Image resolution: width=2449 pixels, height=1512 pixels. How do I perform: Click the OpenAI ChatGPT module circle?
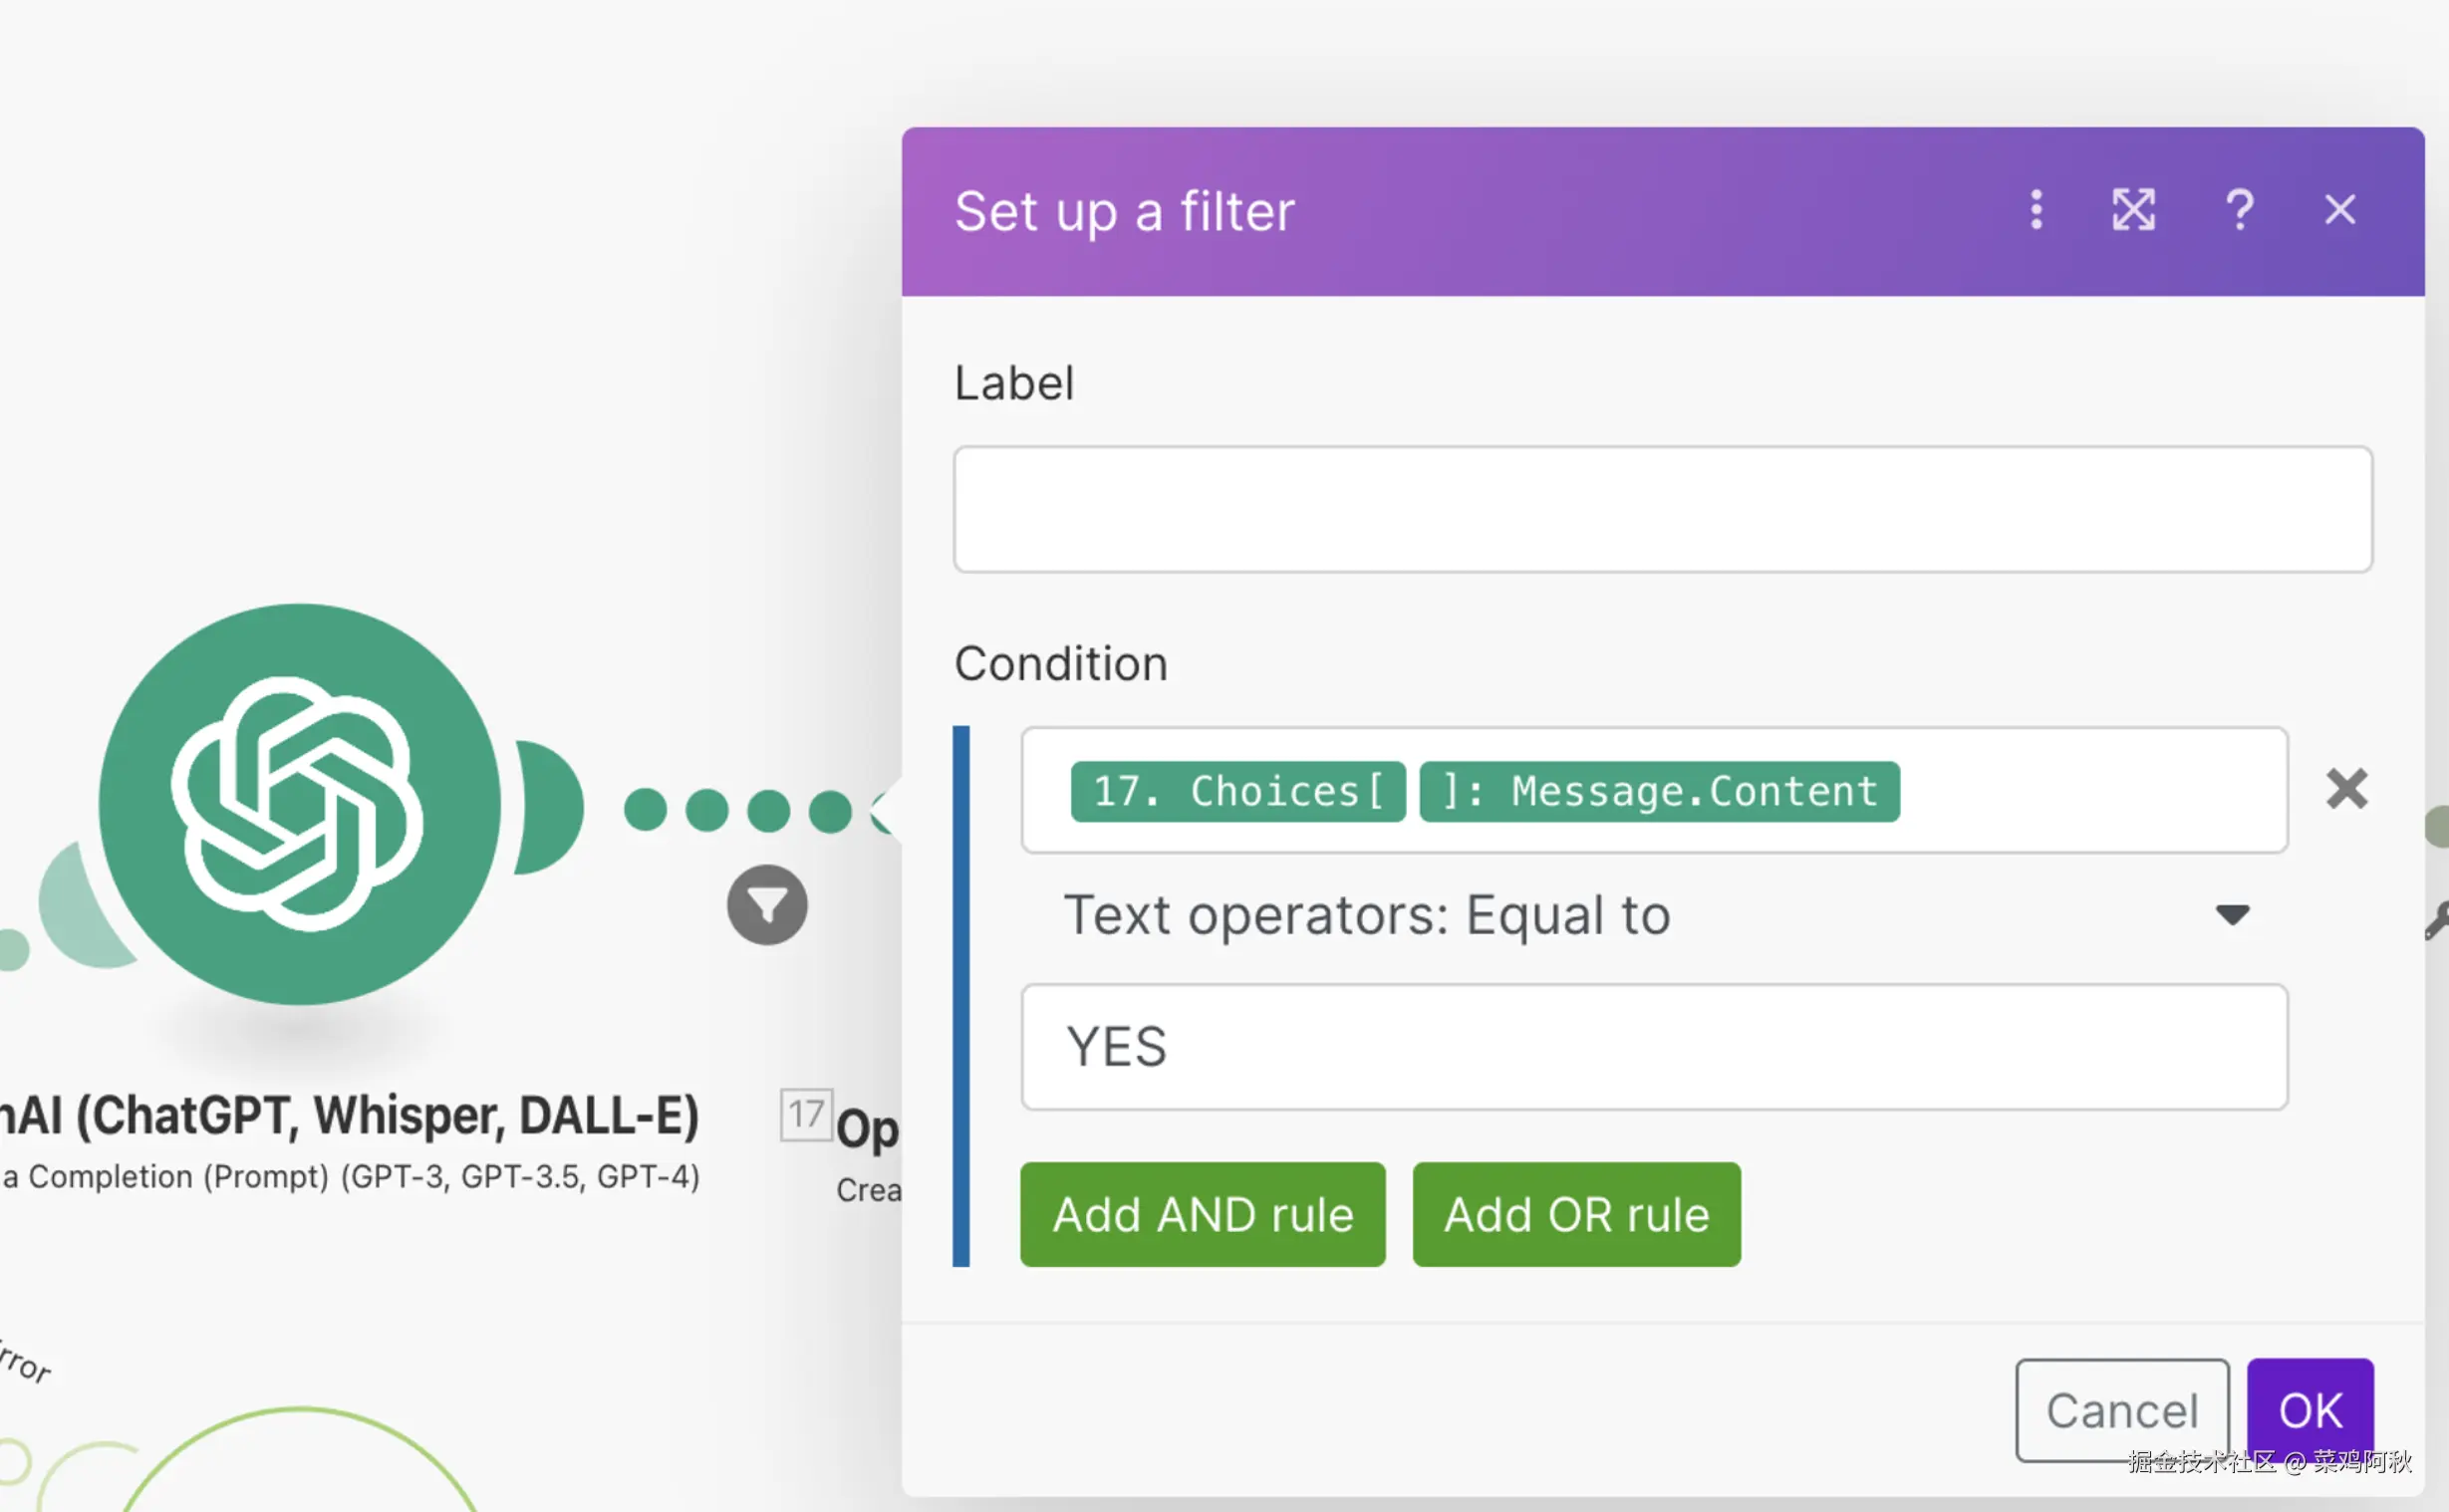pos(299,804)
